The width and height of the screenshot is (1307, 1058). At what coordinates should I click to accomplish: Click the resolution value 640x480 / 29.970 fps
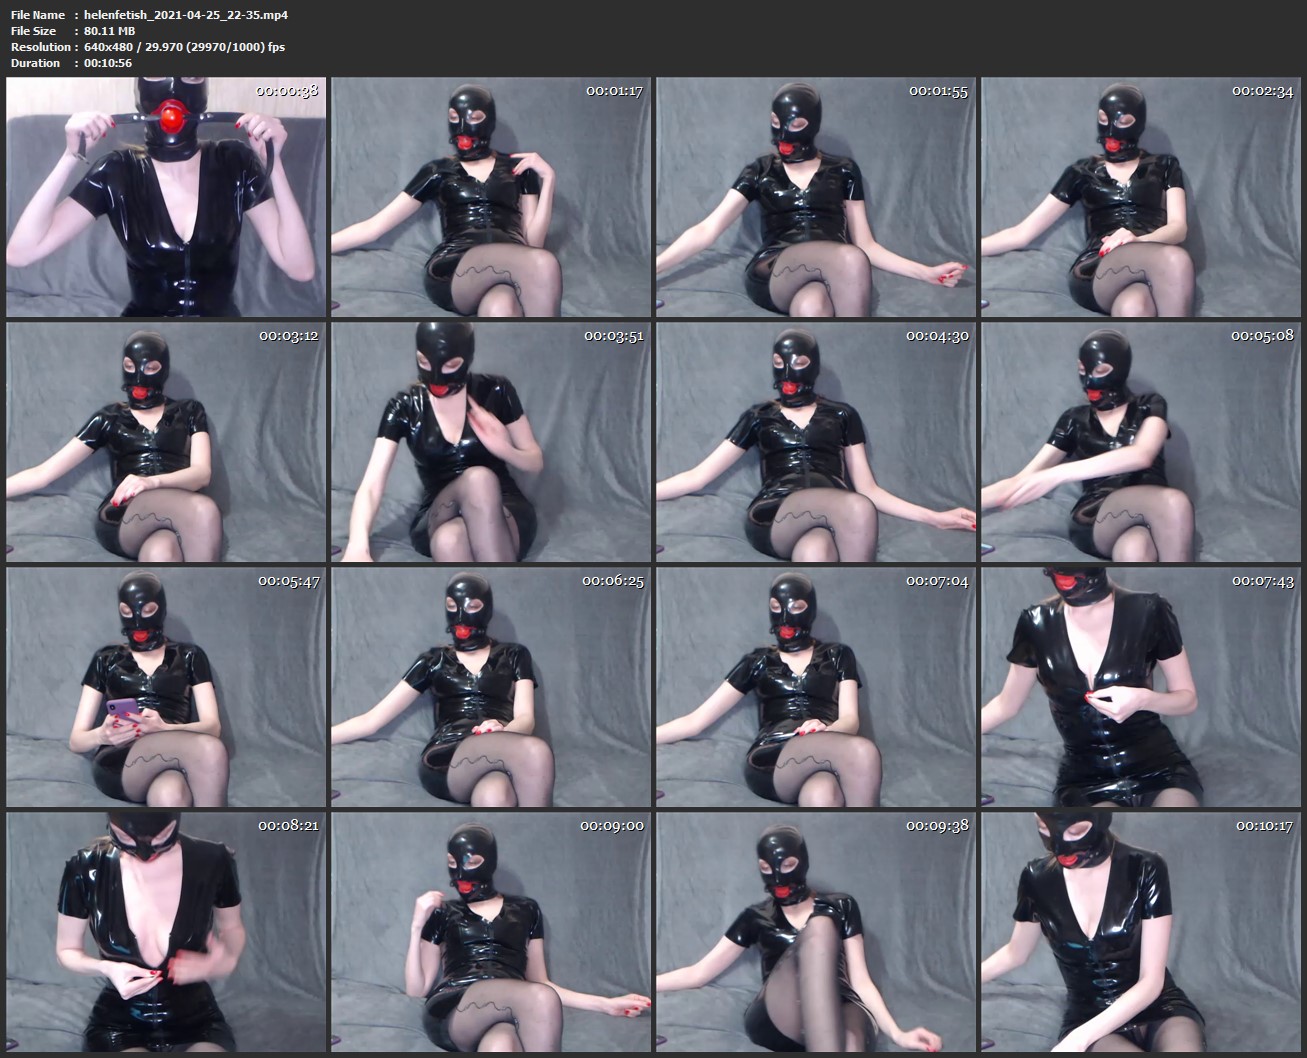point(184,47)
